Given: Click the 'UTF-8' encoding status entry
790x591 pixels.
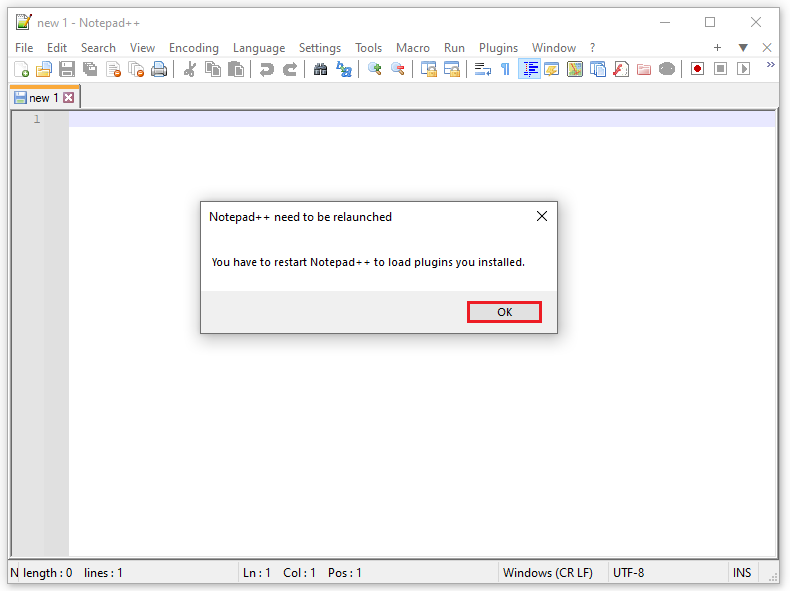Looking at the screenshot, I should click(x=628, y=573).
